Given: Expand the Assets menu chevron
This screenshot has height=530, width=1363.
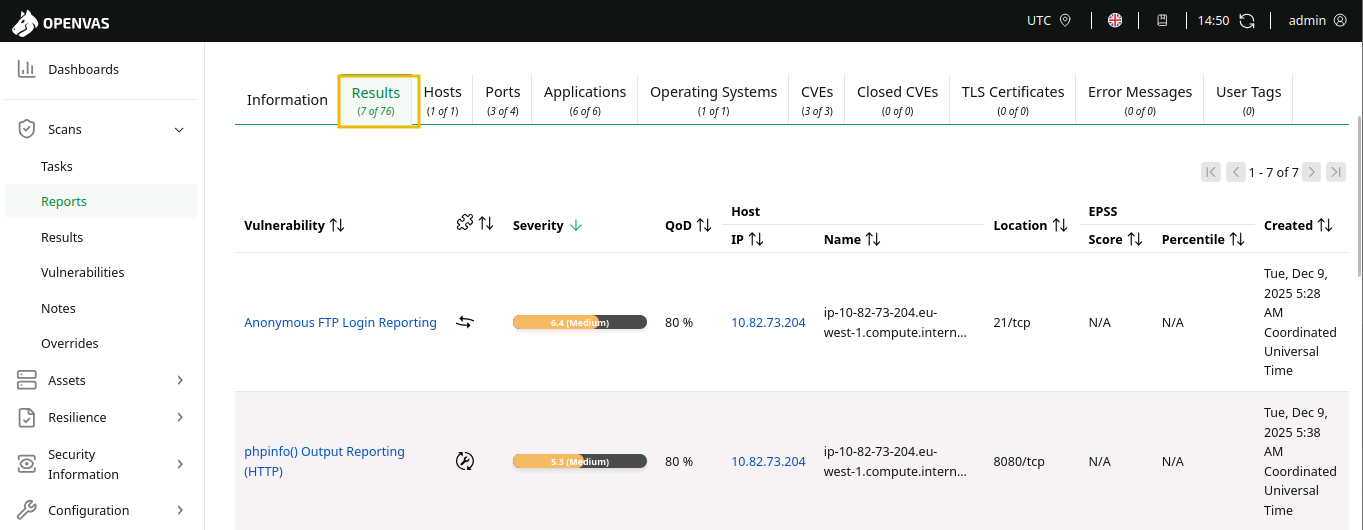Looking at the screenshot, I should (x=180, y=380).
